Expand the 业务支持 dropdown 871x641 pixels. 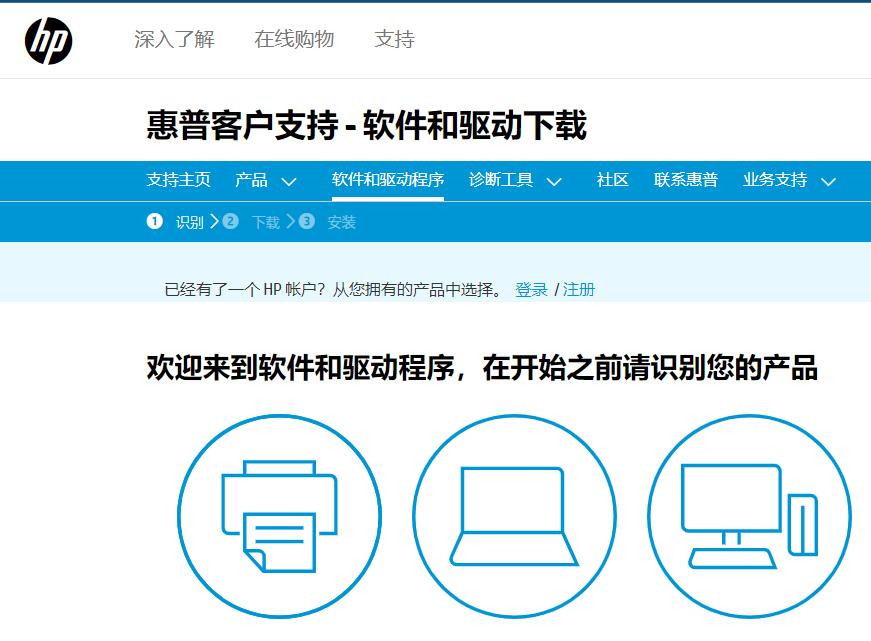coord(787,181)
